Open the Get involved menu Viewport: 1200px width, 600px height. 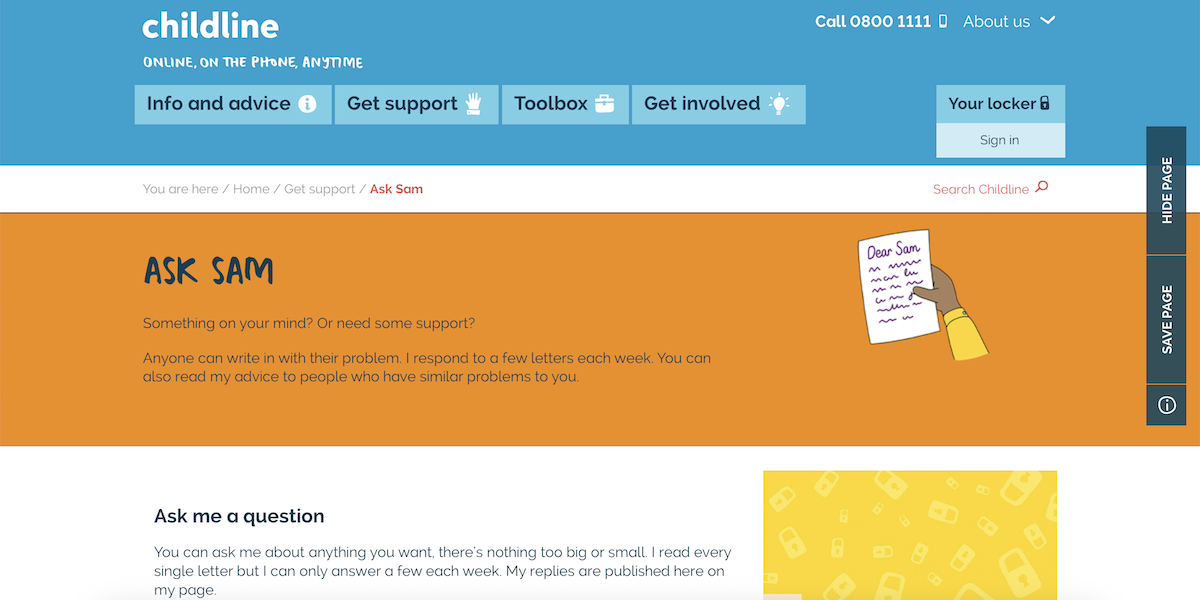pos(702,104)
